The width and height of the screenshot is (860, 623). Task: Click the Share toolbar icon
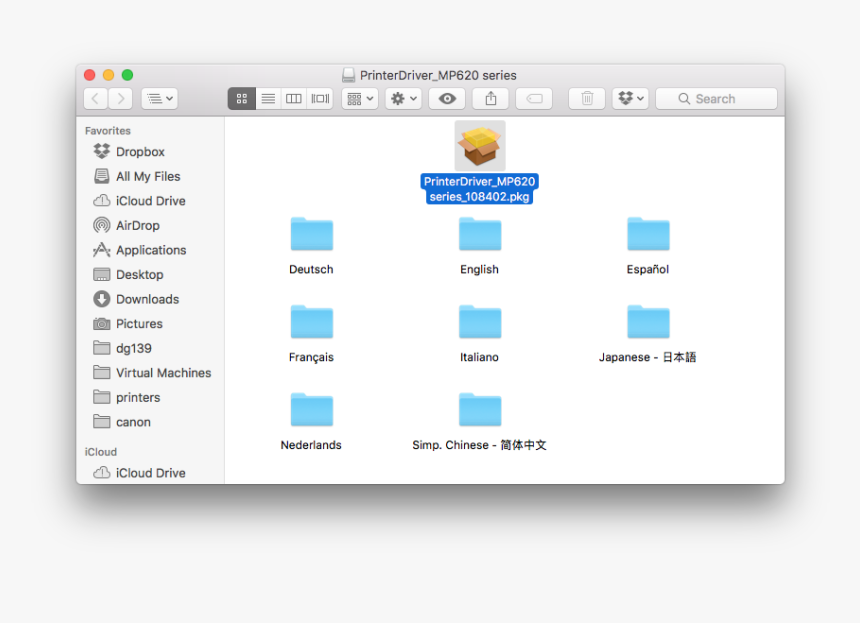coord(491,99)
